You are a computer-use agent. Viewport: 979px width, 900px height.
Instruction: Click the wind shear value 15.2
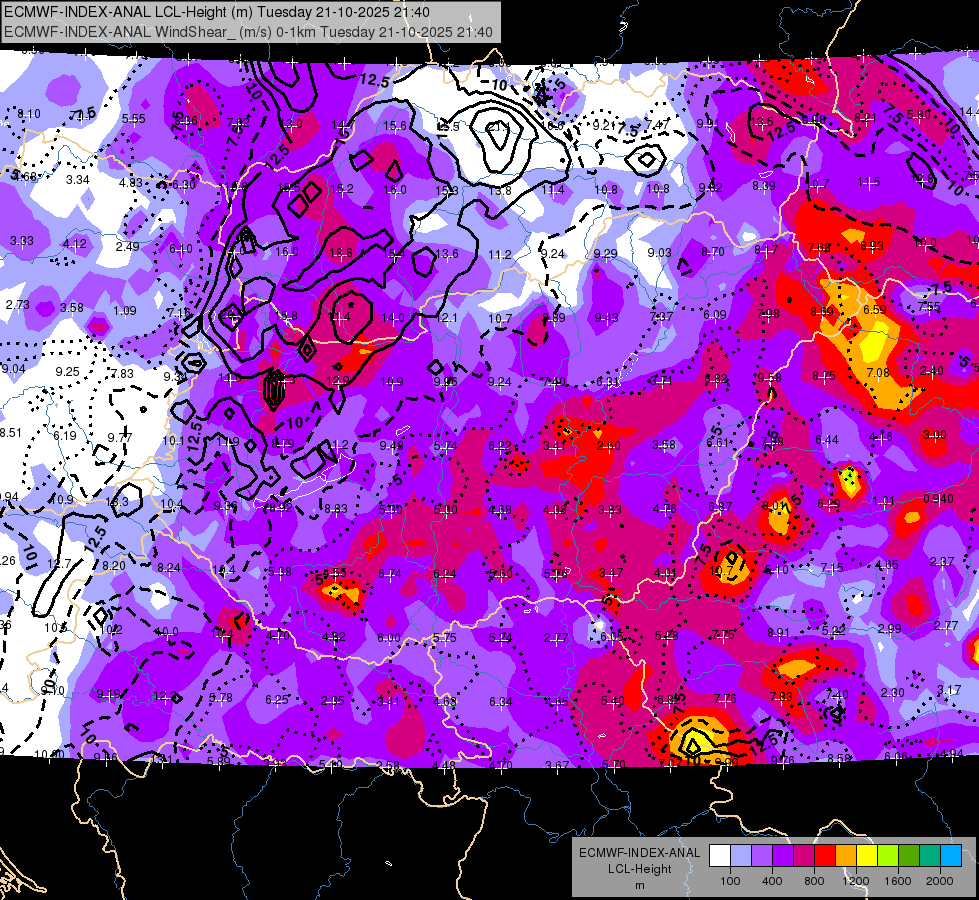(x=342, y=189)
